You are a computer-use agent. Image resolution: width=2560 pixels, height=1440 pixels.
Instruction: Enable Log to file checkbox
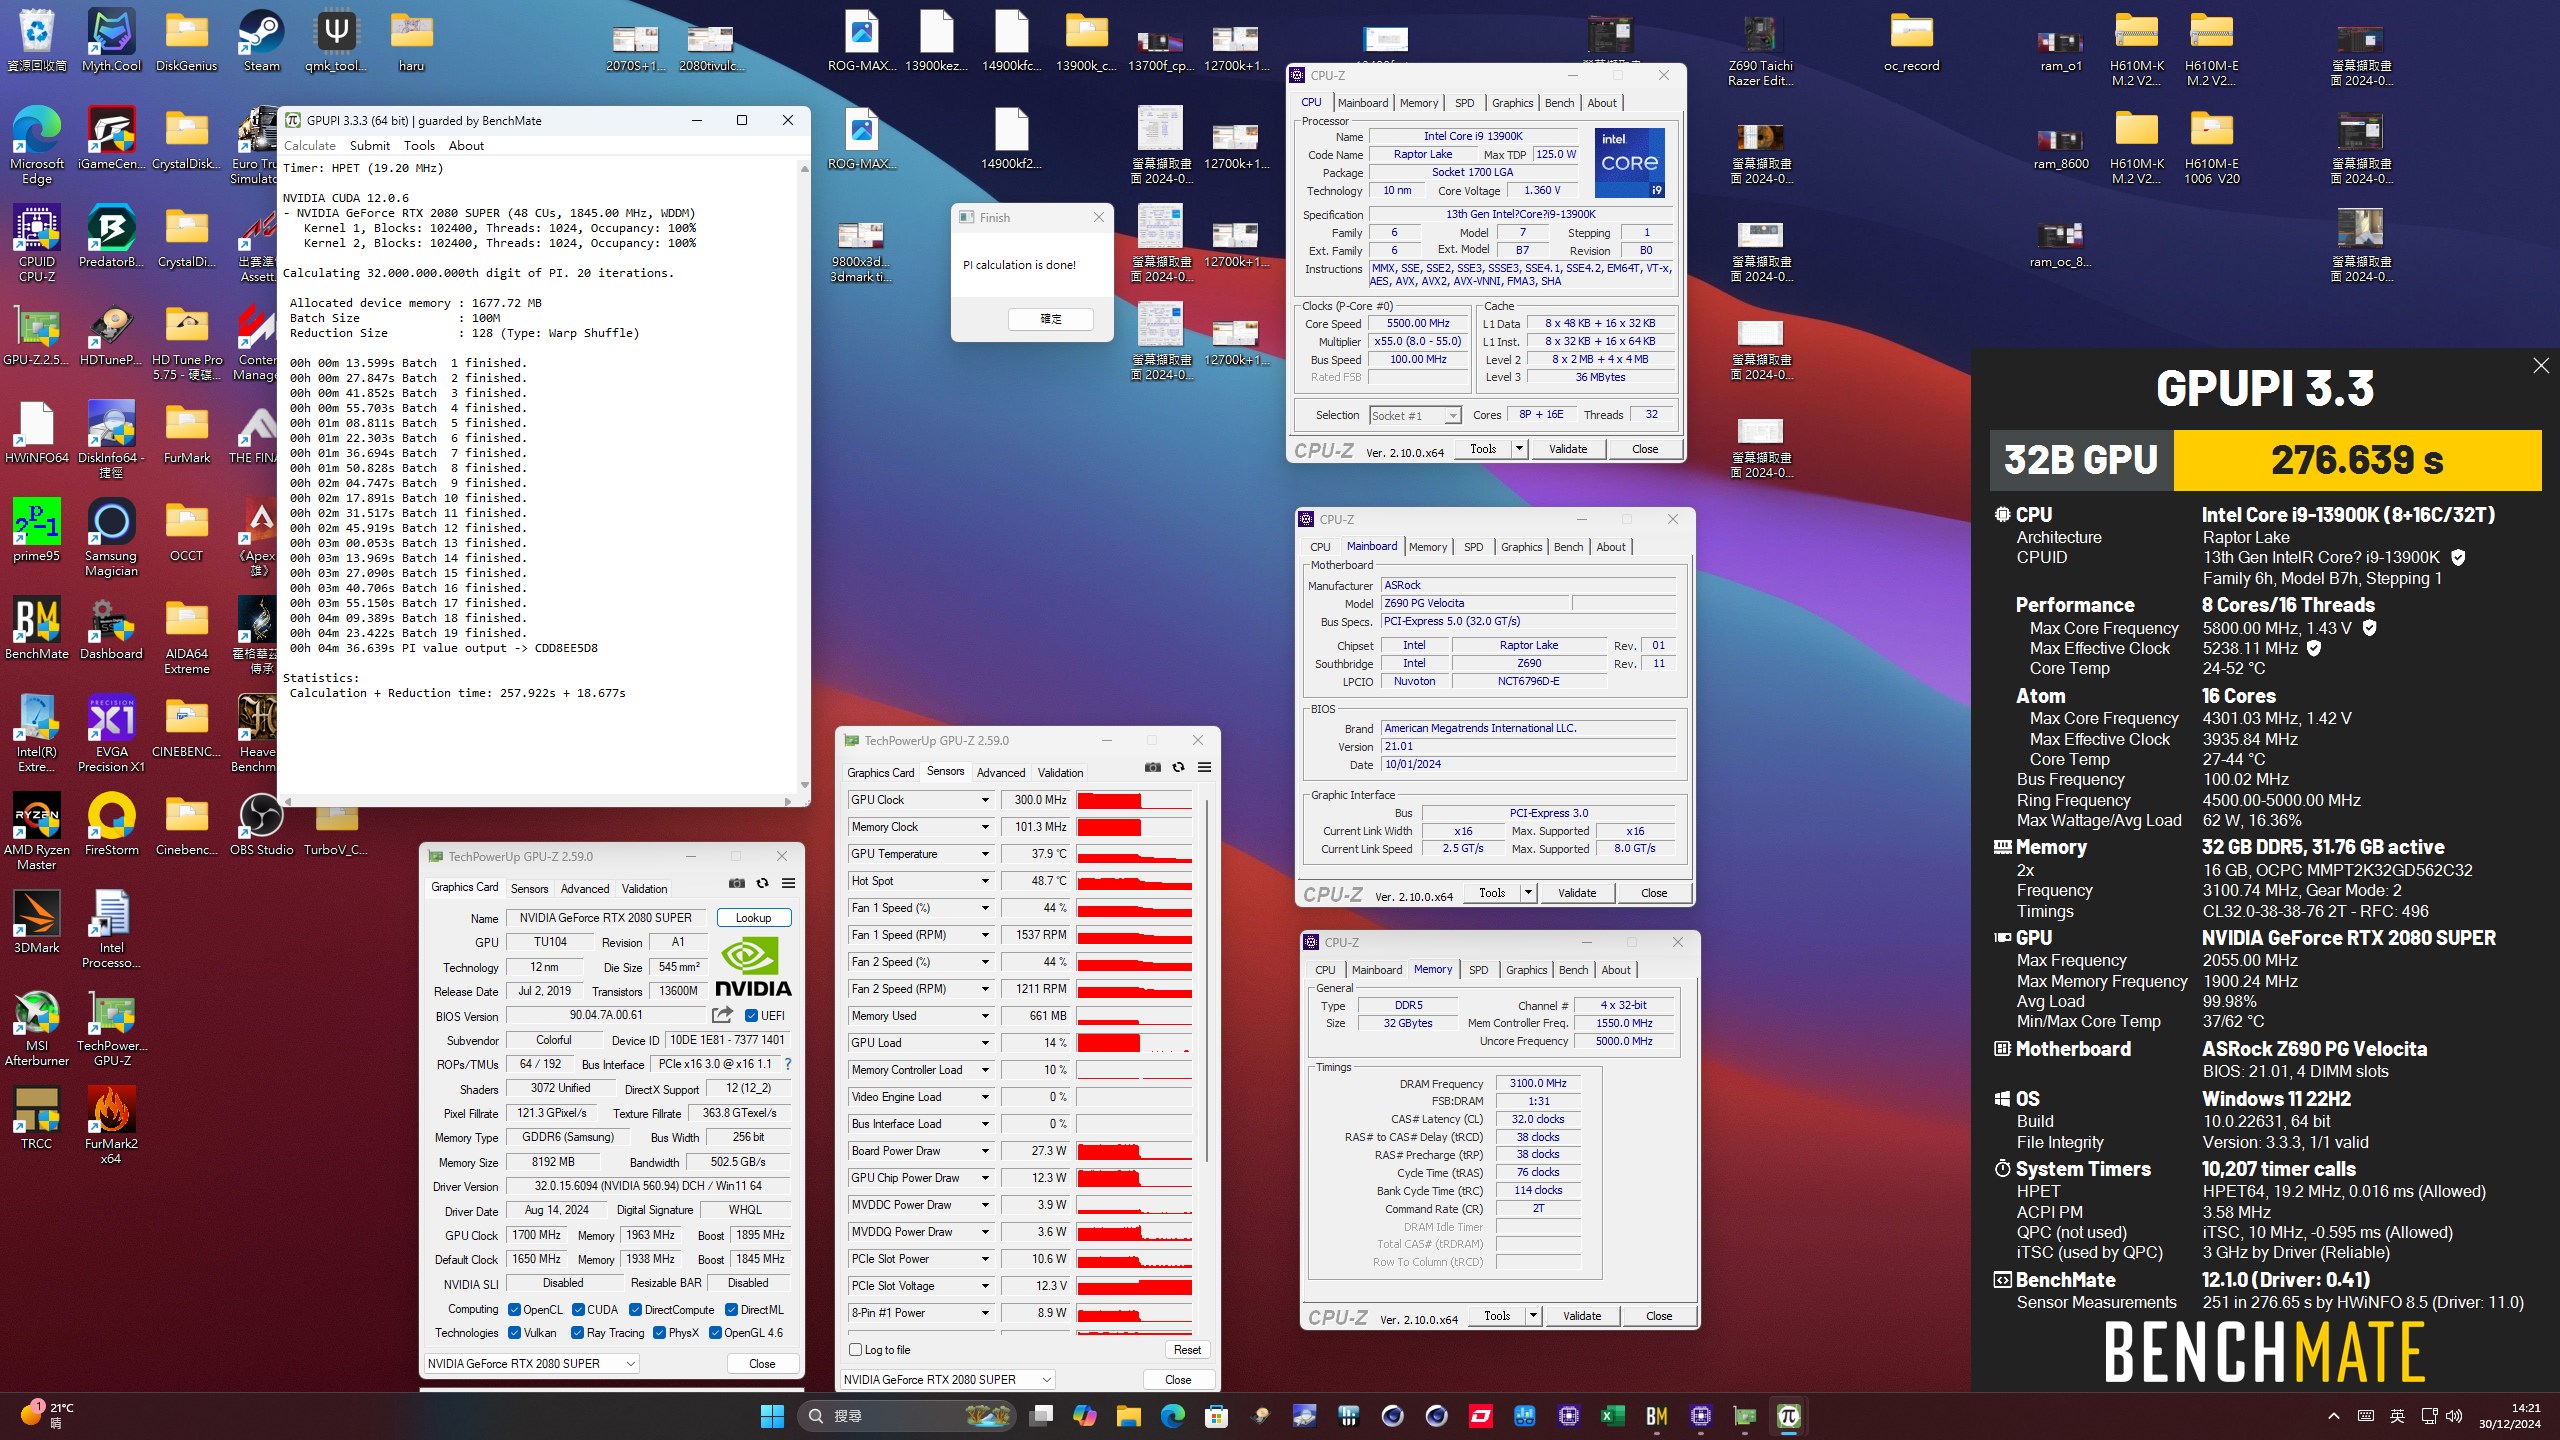click(855, 1349)
